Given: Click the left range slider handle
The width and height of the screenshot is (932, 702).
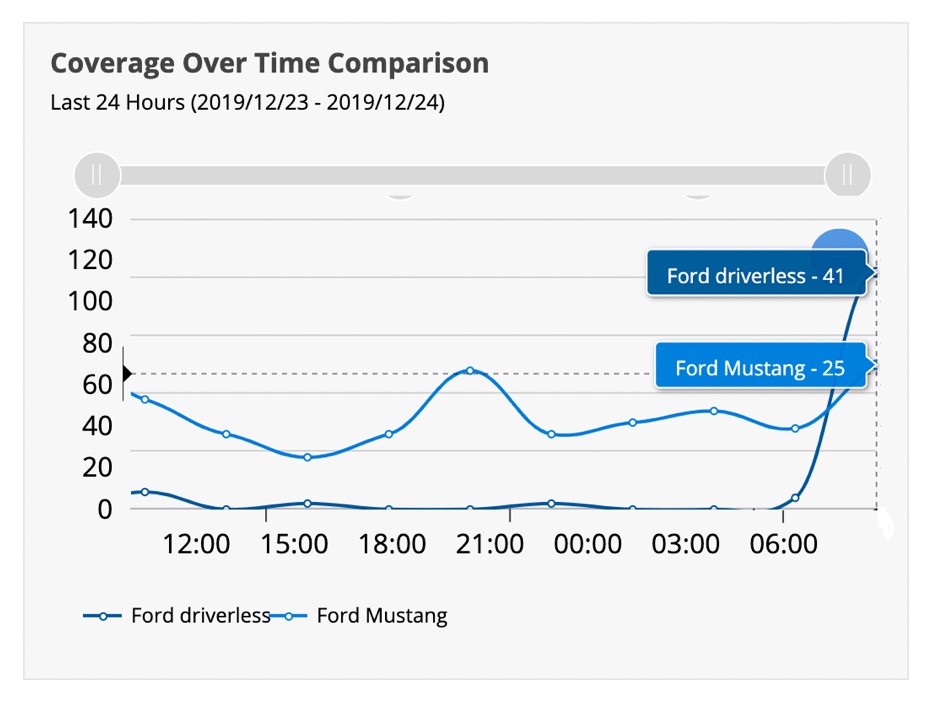Looking at the screenshot, I should pyautogui.click(x=97, y=175).
